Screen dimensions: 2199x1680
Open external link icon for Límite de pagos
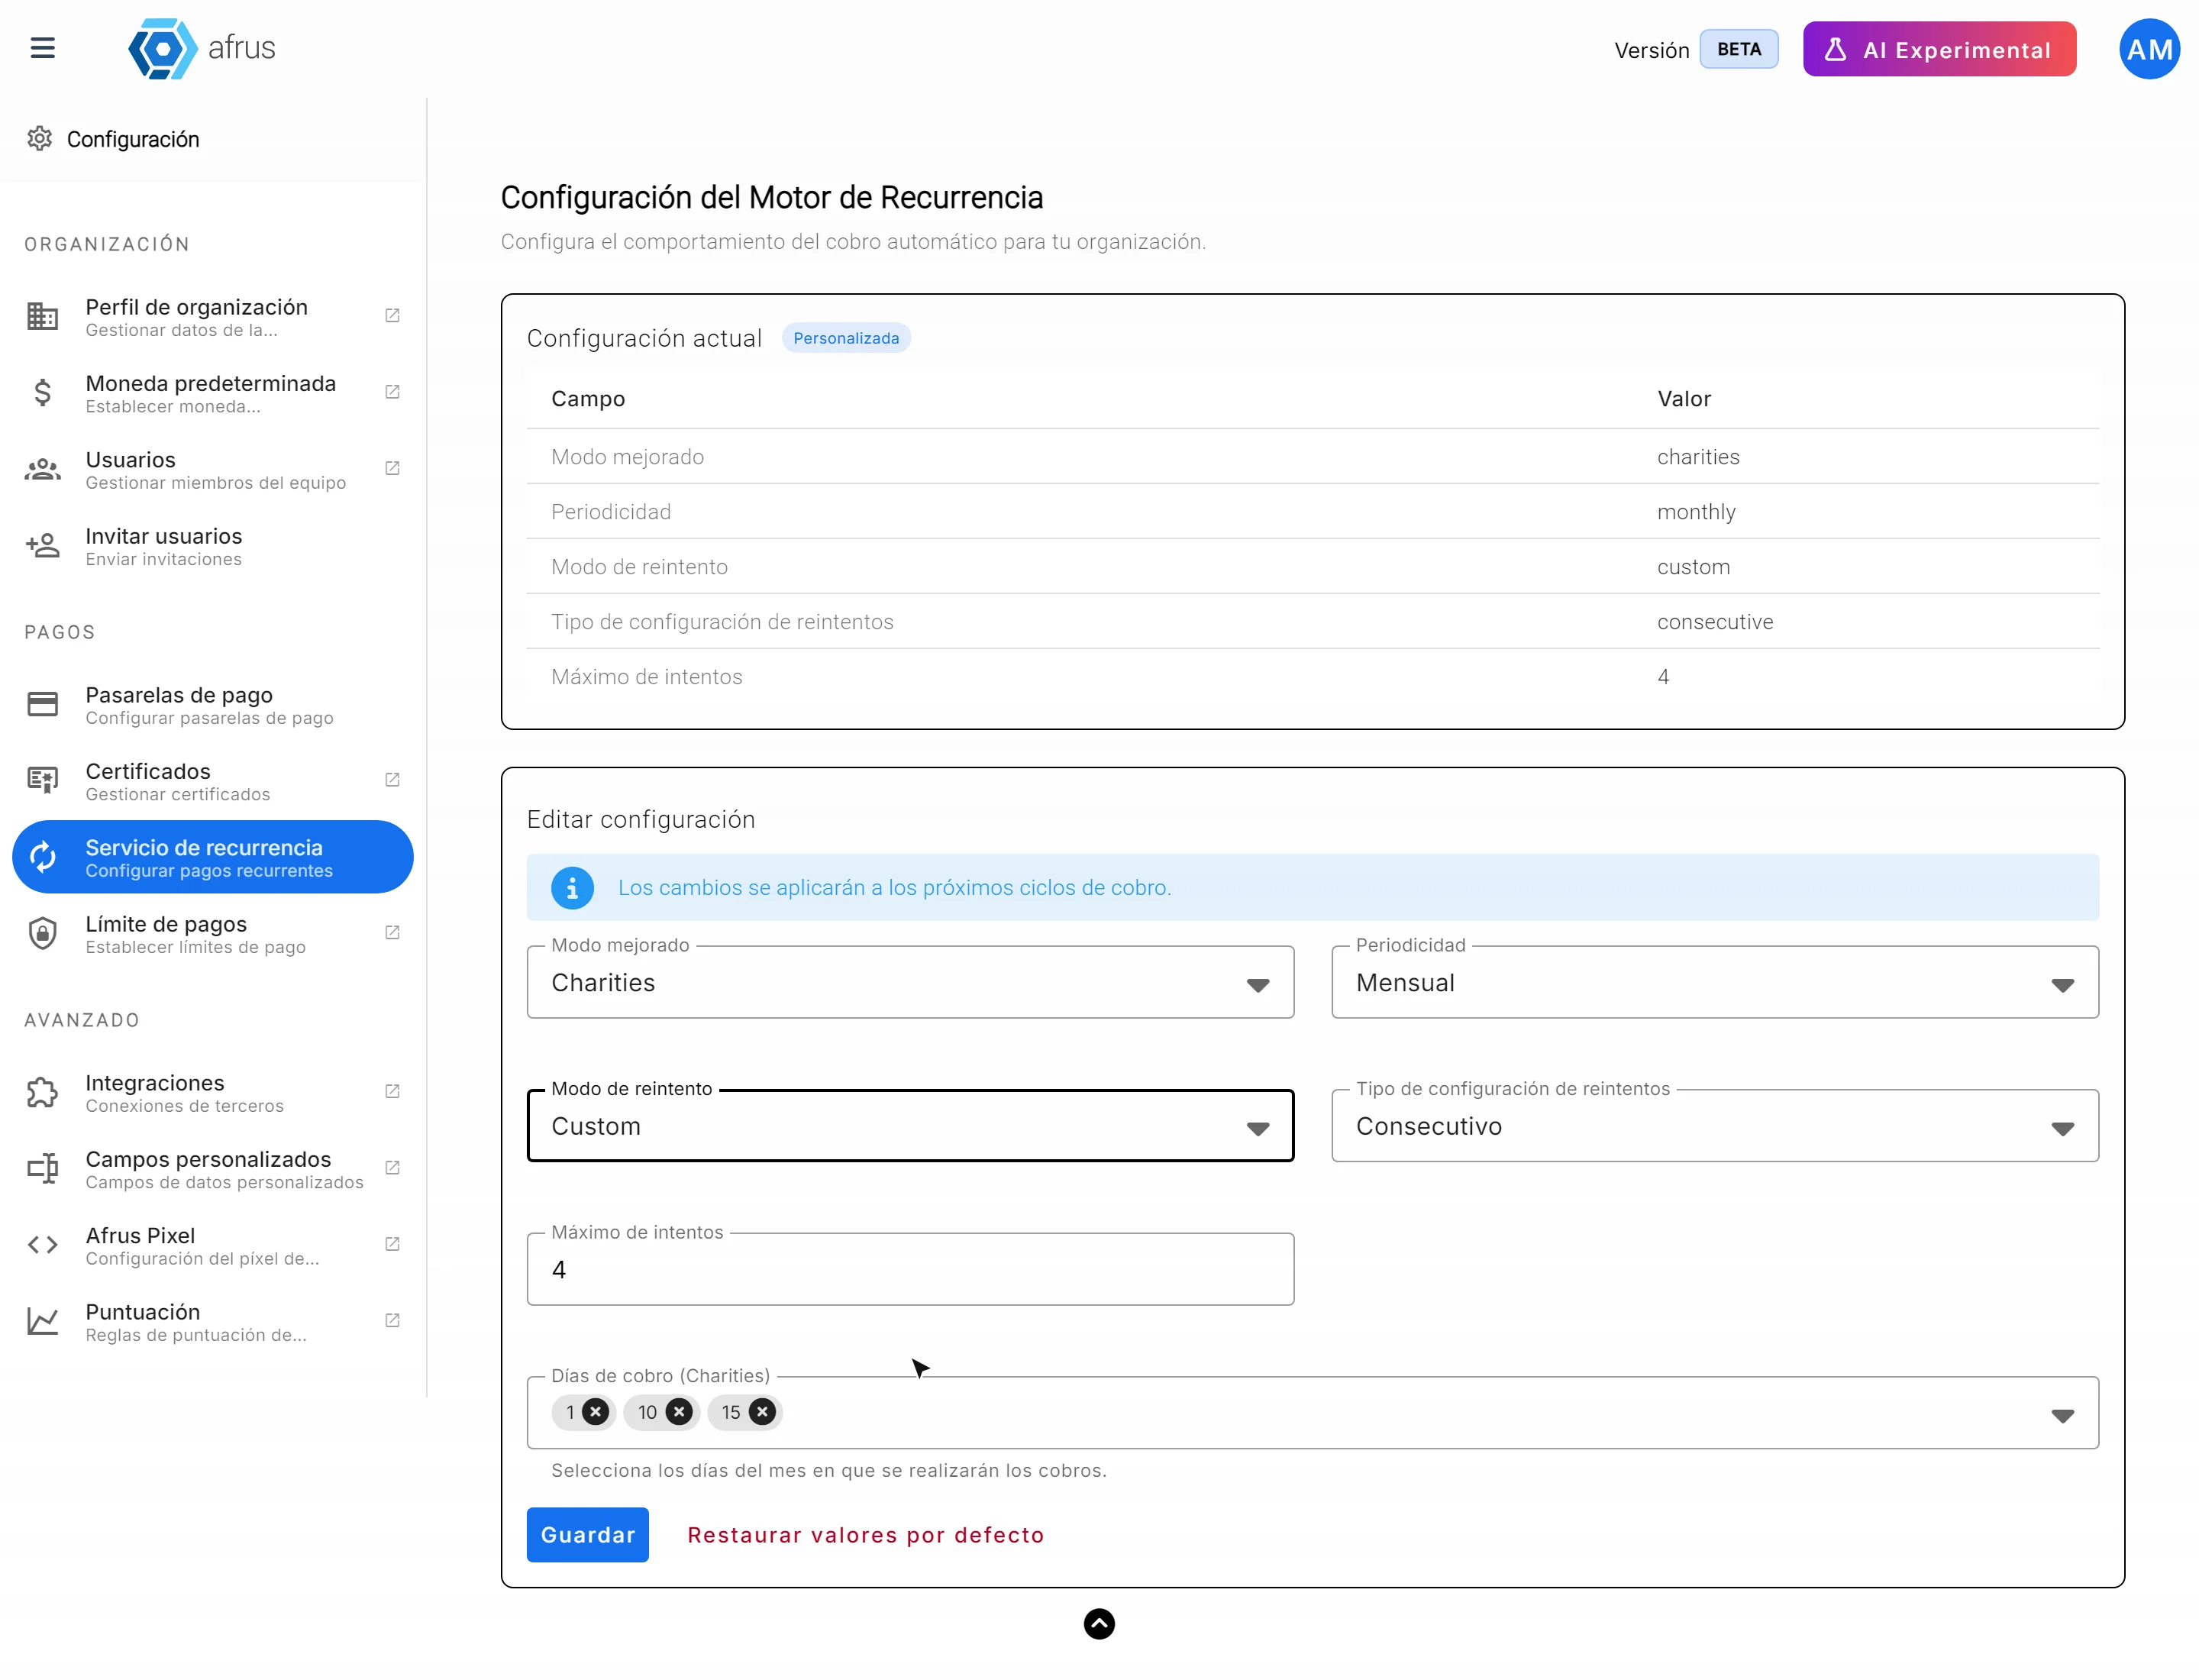click(x=392, y=933)
